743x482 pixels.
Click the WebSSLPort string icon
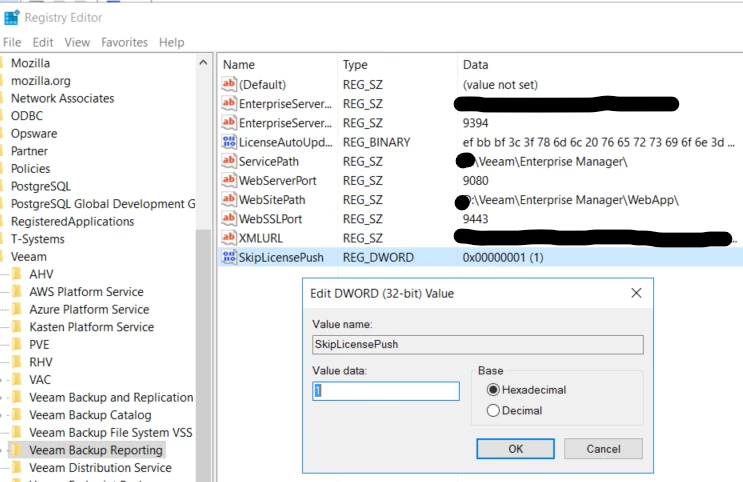229,218
